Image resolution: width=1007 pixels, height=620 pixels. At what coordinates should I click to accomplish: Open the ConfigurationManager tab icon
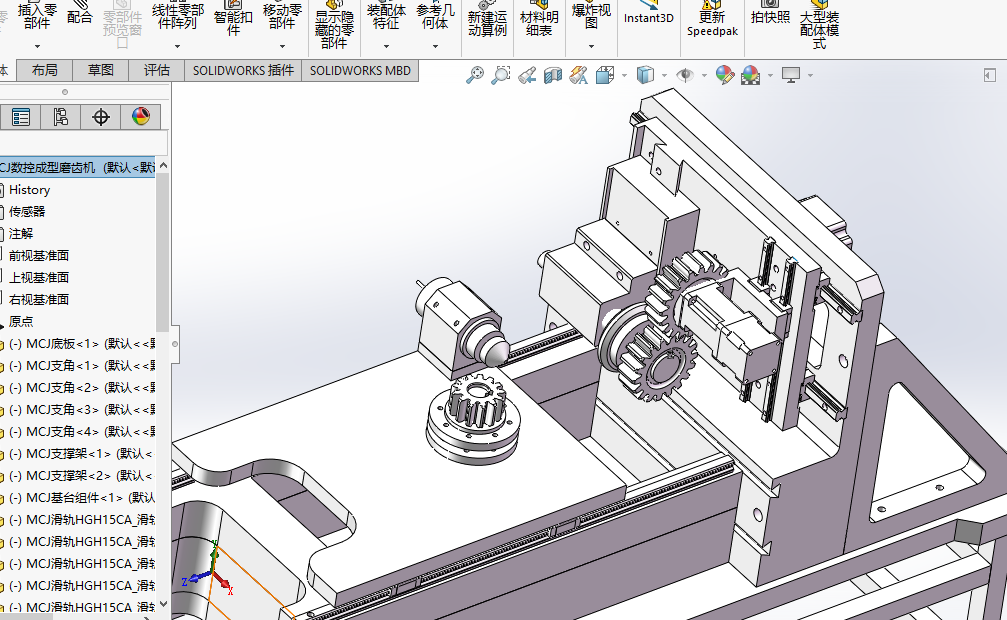(60, 117)
